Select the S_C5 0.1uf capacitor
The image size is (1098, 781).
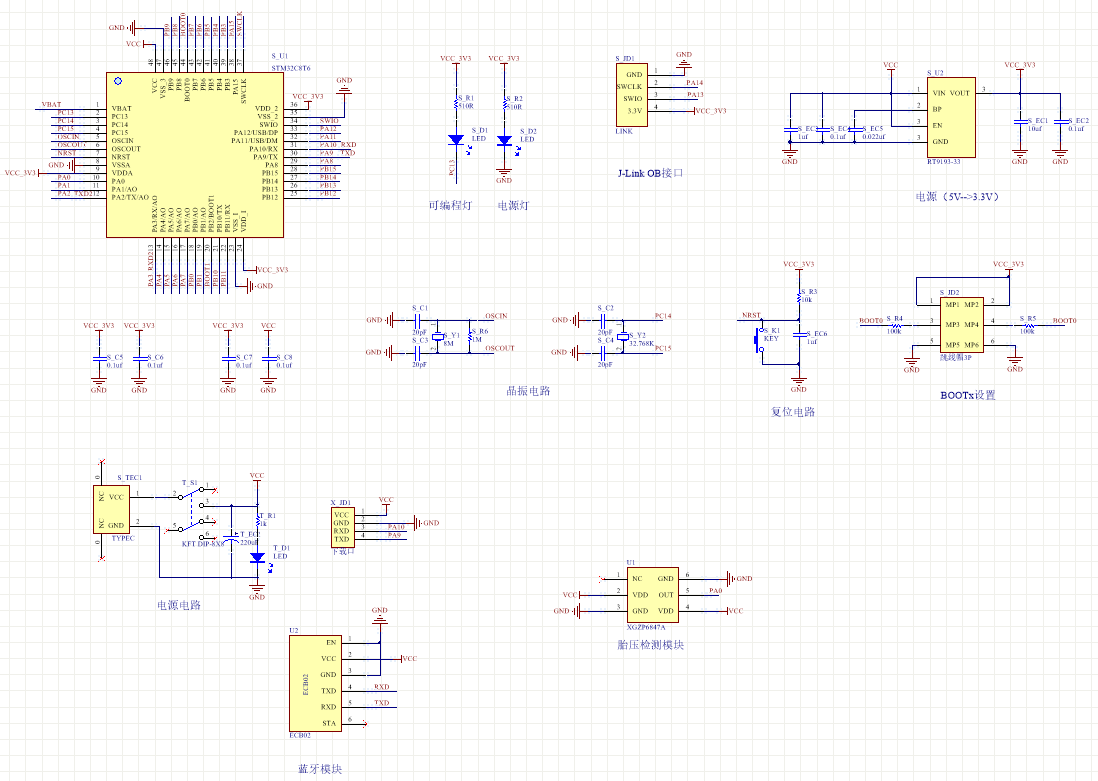click(98, 357)
